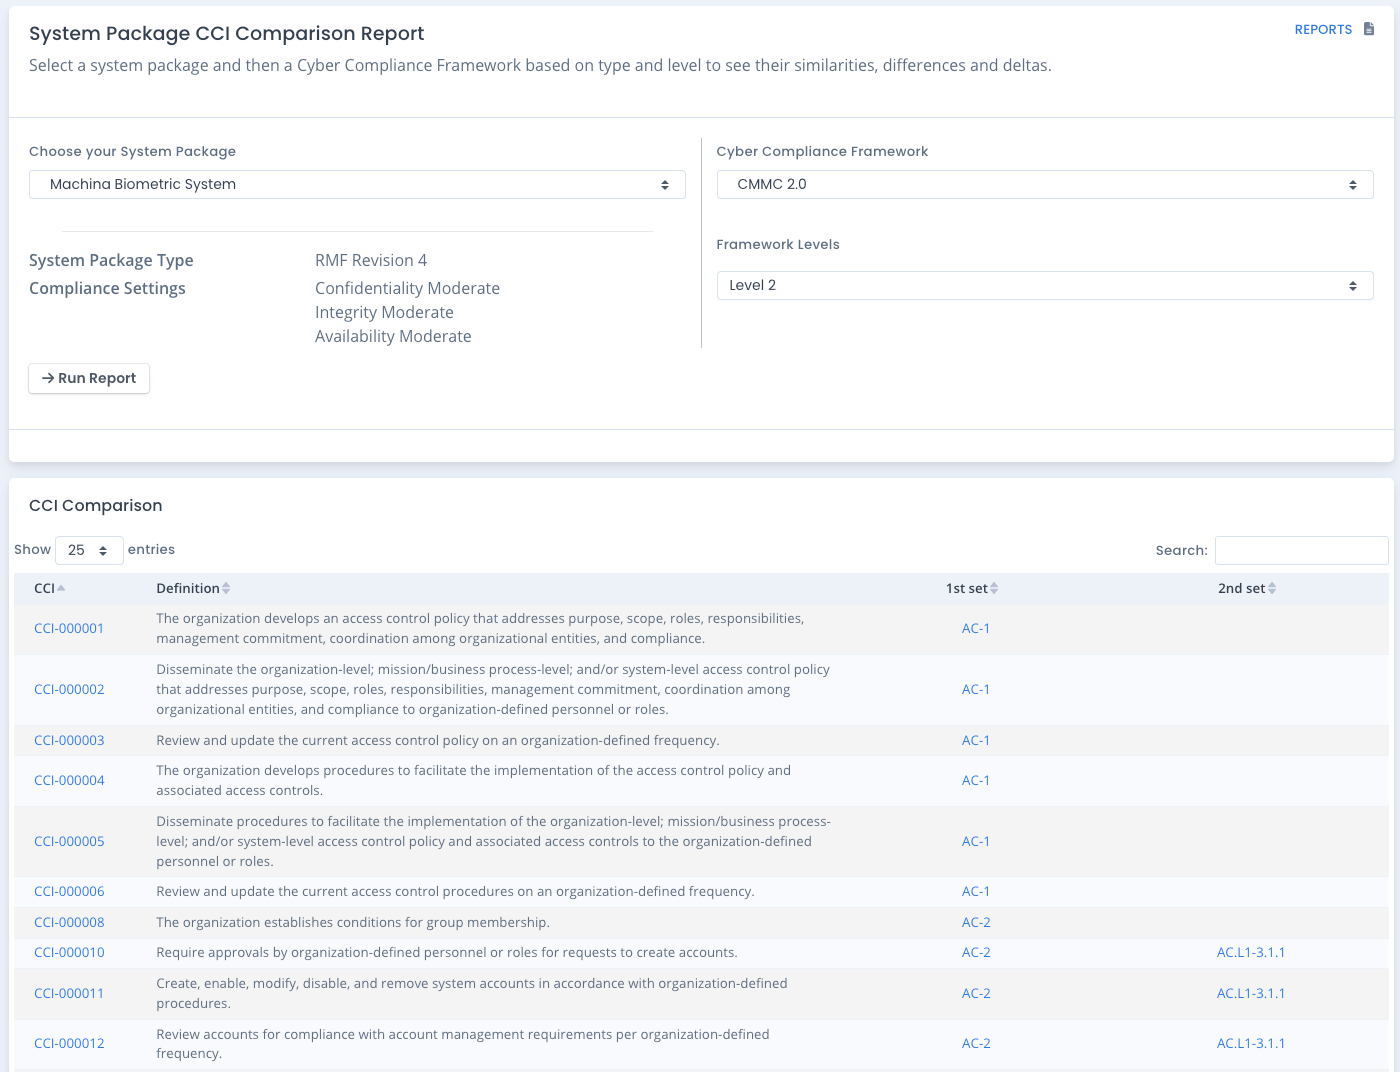Click the 1st set column sort icon
This screenshot has width=1400, height=1072.
coord(995,588)
